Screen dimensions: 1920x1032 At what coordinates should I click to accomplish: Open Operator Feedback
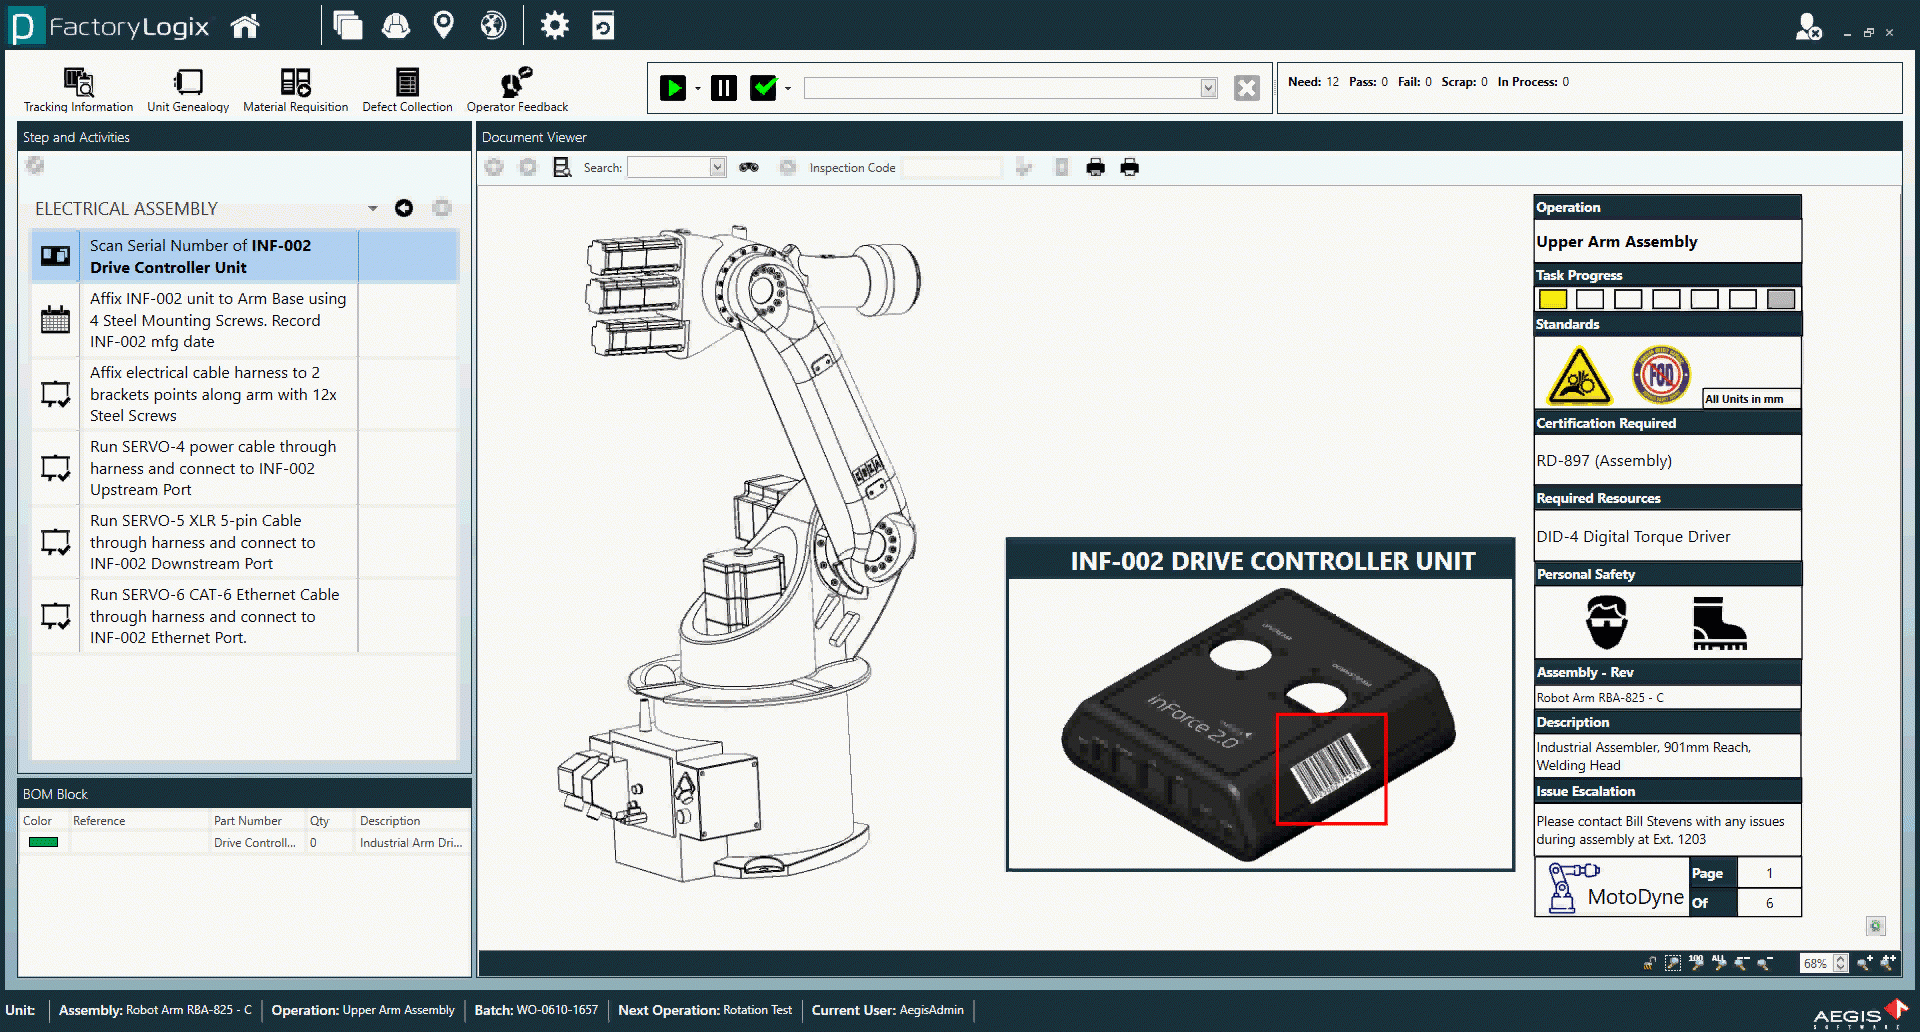[517, 90]
